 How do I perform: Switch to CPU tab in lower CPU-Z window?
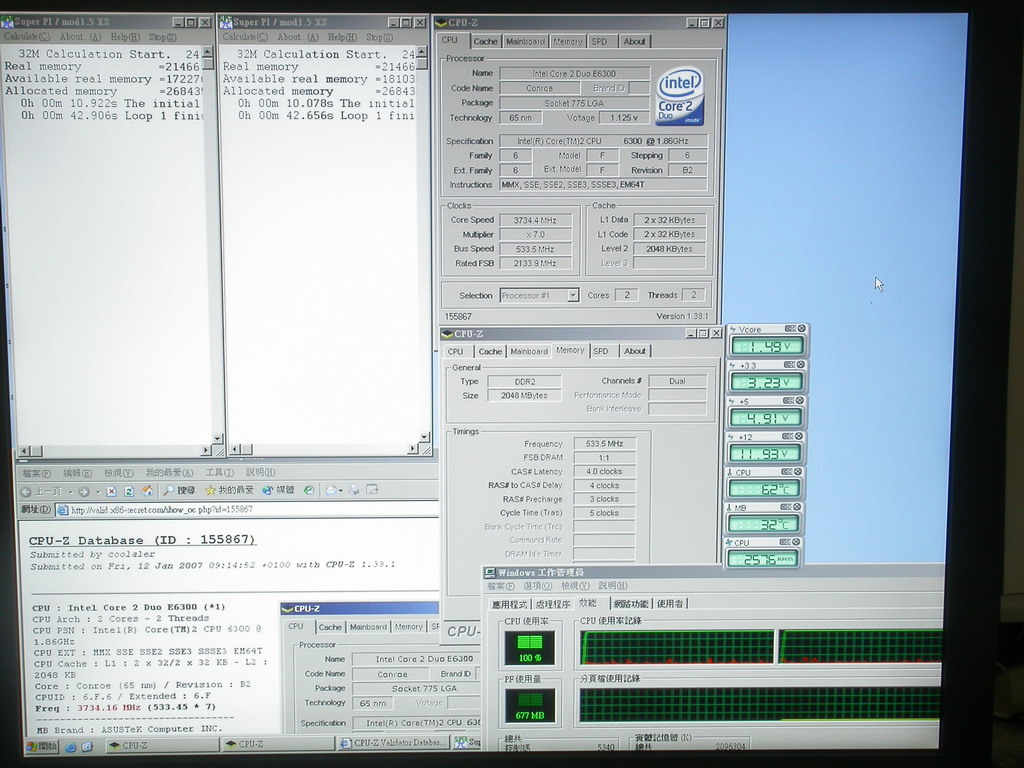click(x=455, y=351)
